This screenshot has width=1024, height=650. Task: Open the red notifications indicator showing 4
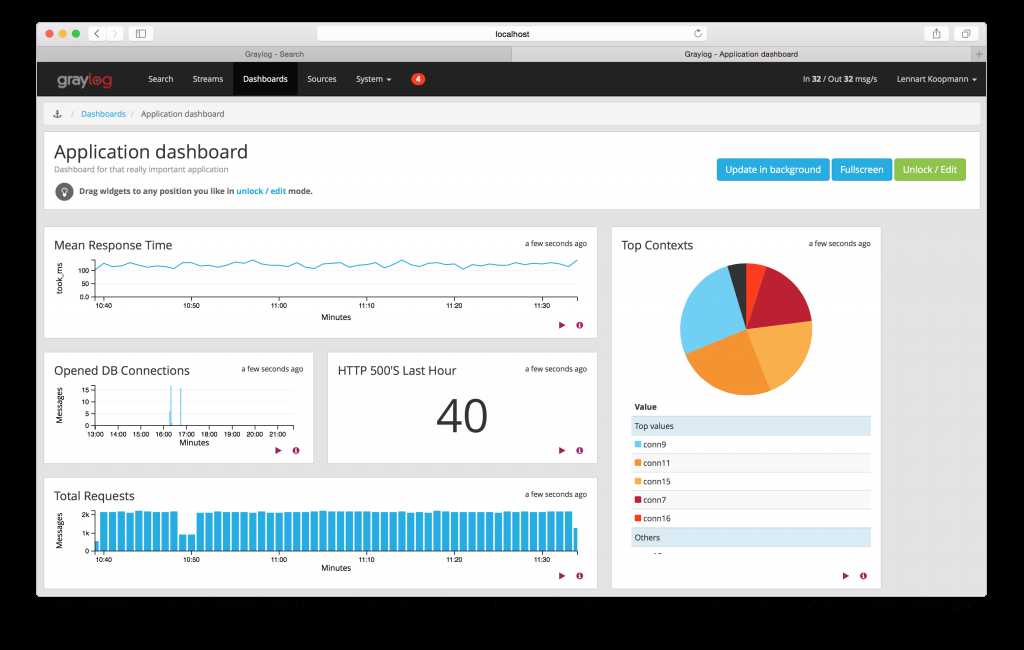pyautogui.click(x=418, y=78)
